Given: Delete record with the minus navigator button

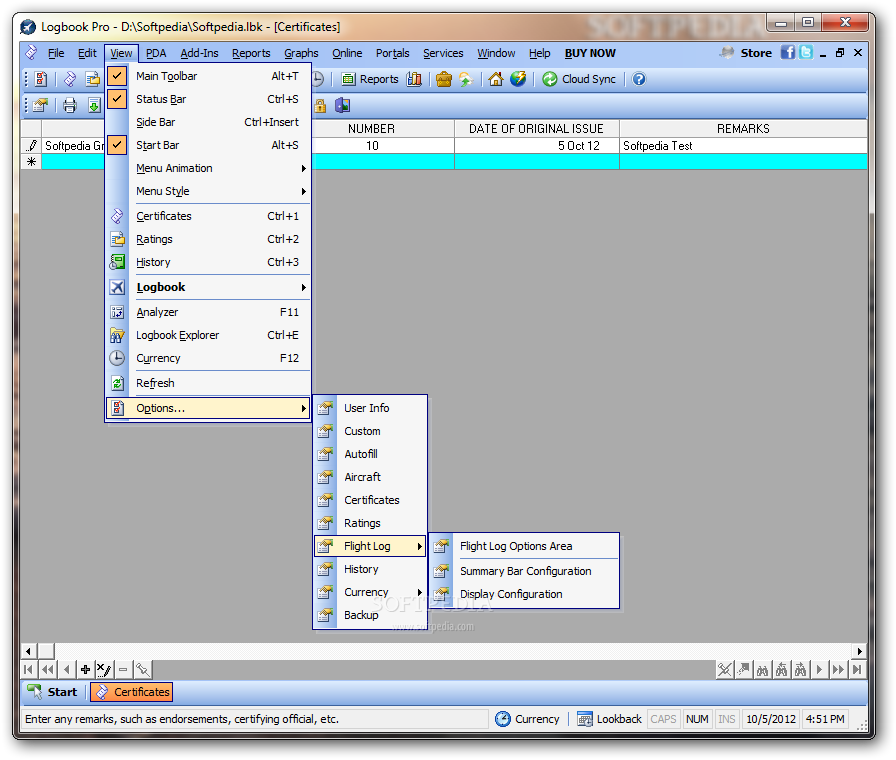Looking at the screenshot, I should coord(123,669).
